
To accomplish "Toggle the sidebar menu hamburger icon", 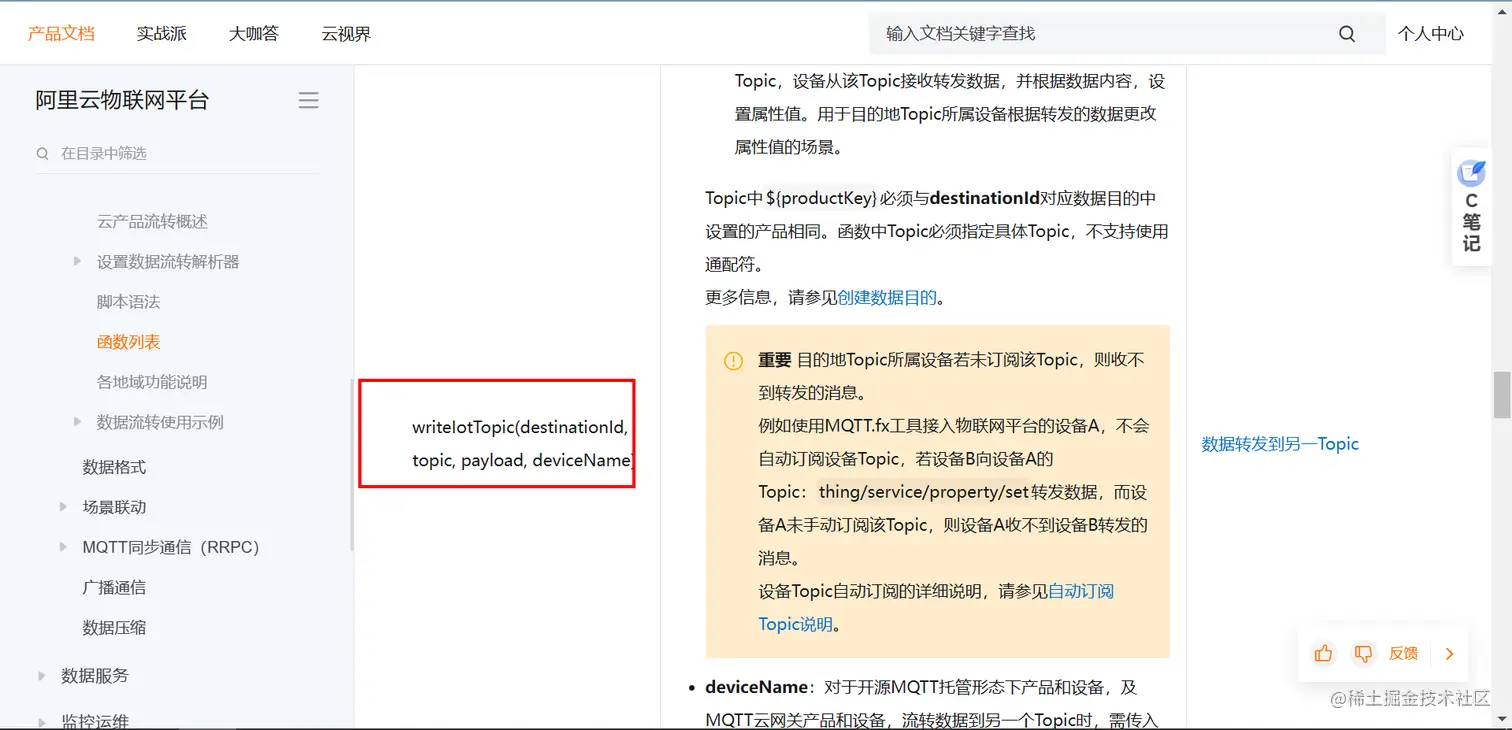I will 309,100.
